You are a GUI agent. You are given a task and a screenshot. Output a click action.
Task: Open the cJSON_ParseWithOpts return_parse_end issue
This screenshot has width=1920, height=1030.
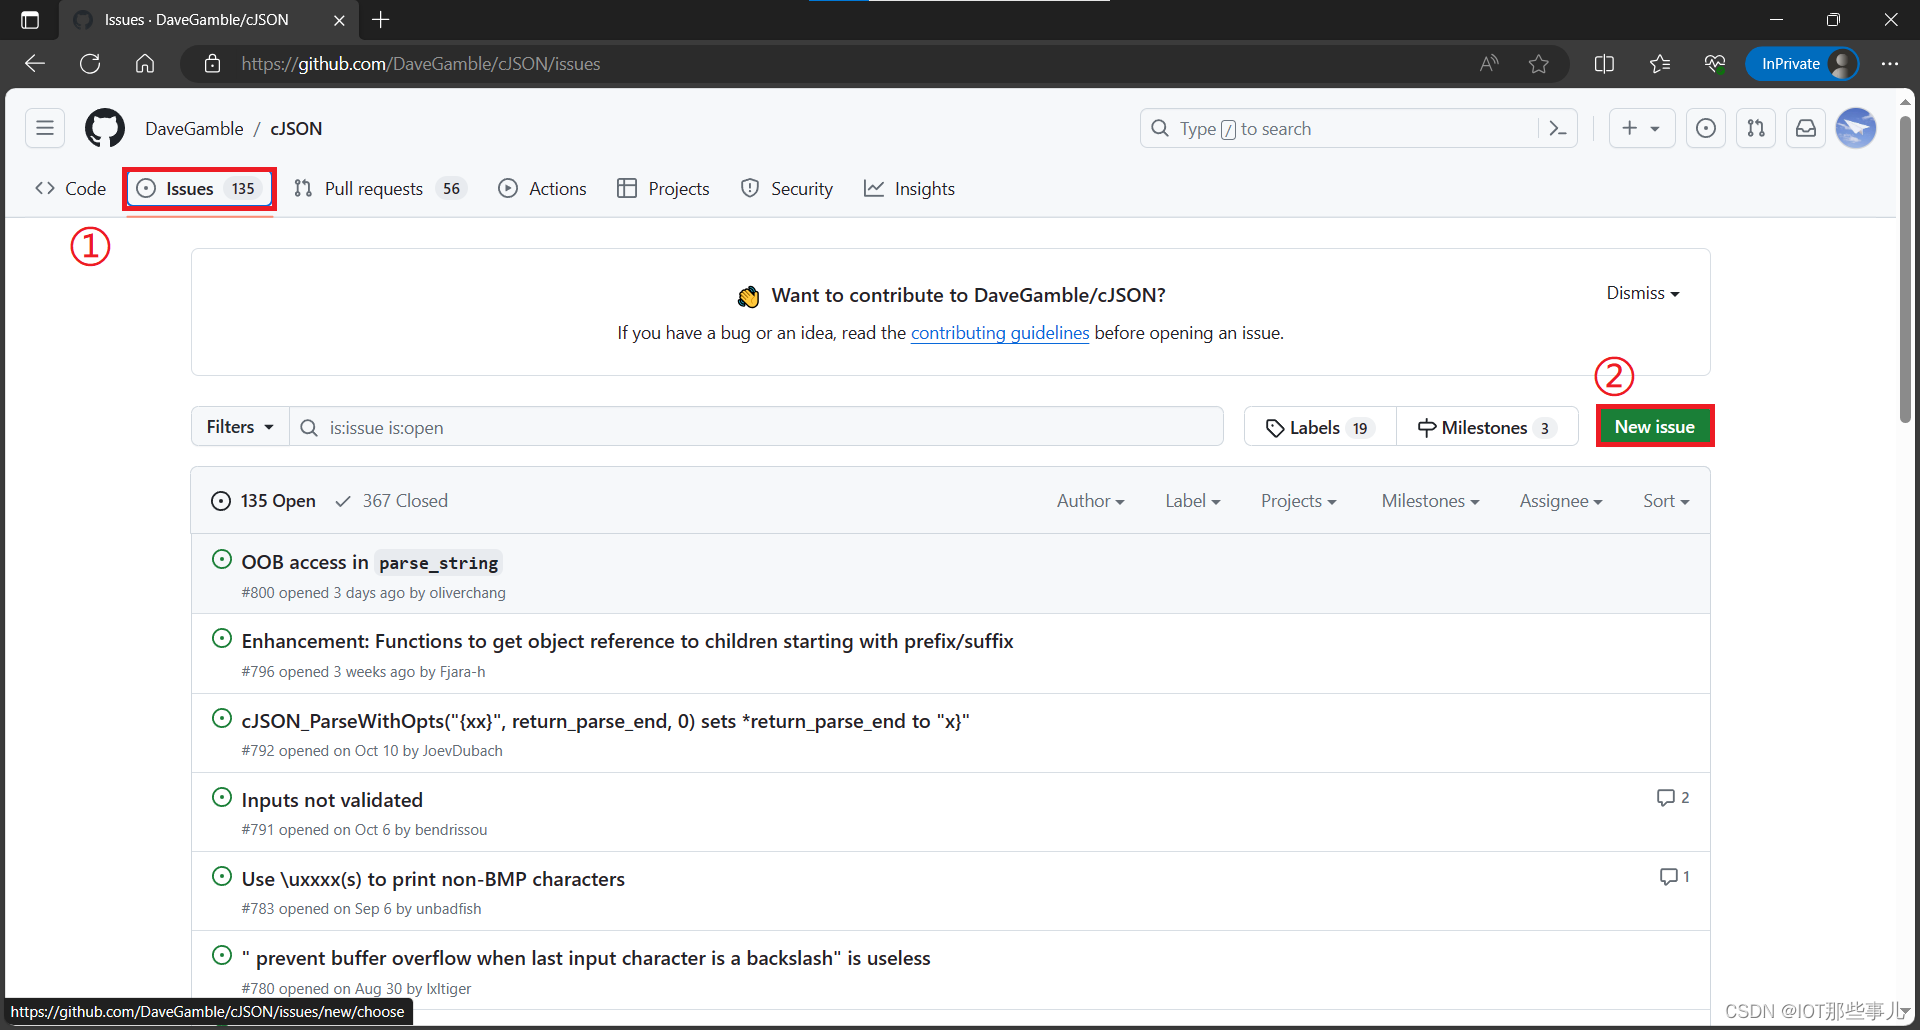605,721
